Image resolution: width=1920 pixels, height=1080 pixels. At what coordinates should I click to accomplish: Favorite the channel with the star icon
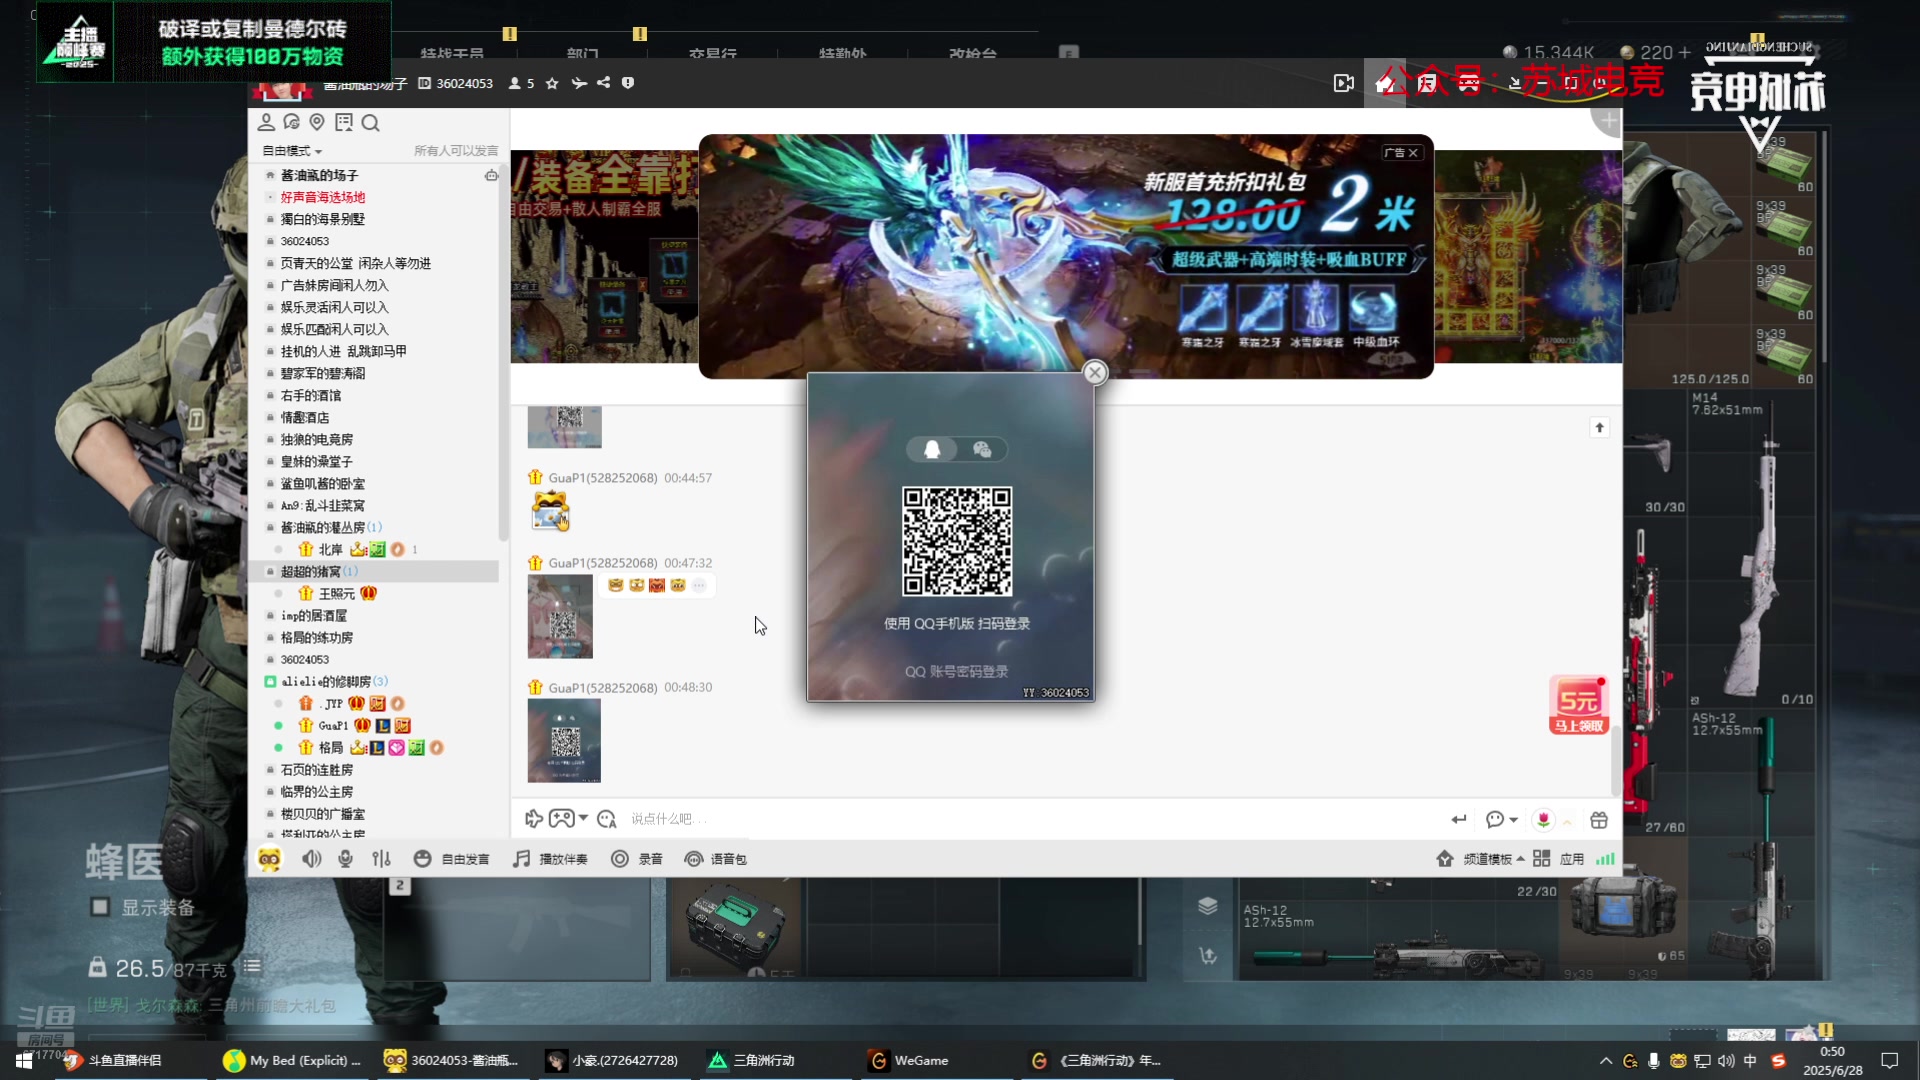pos(552,83)
